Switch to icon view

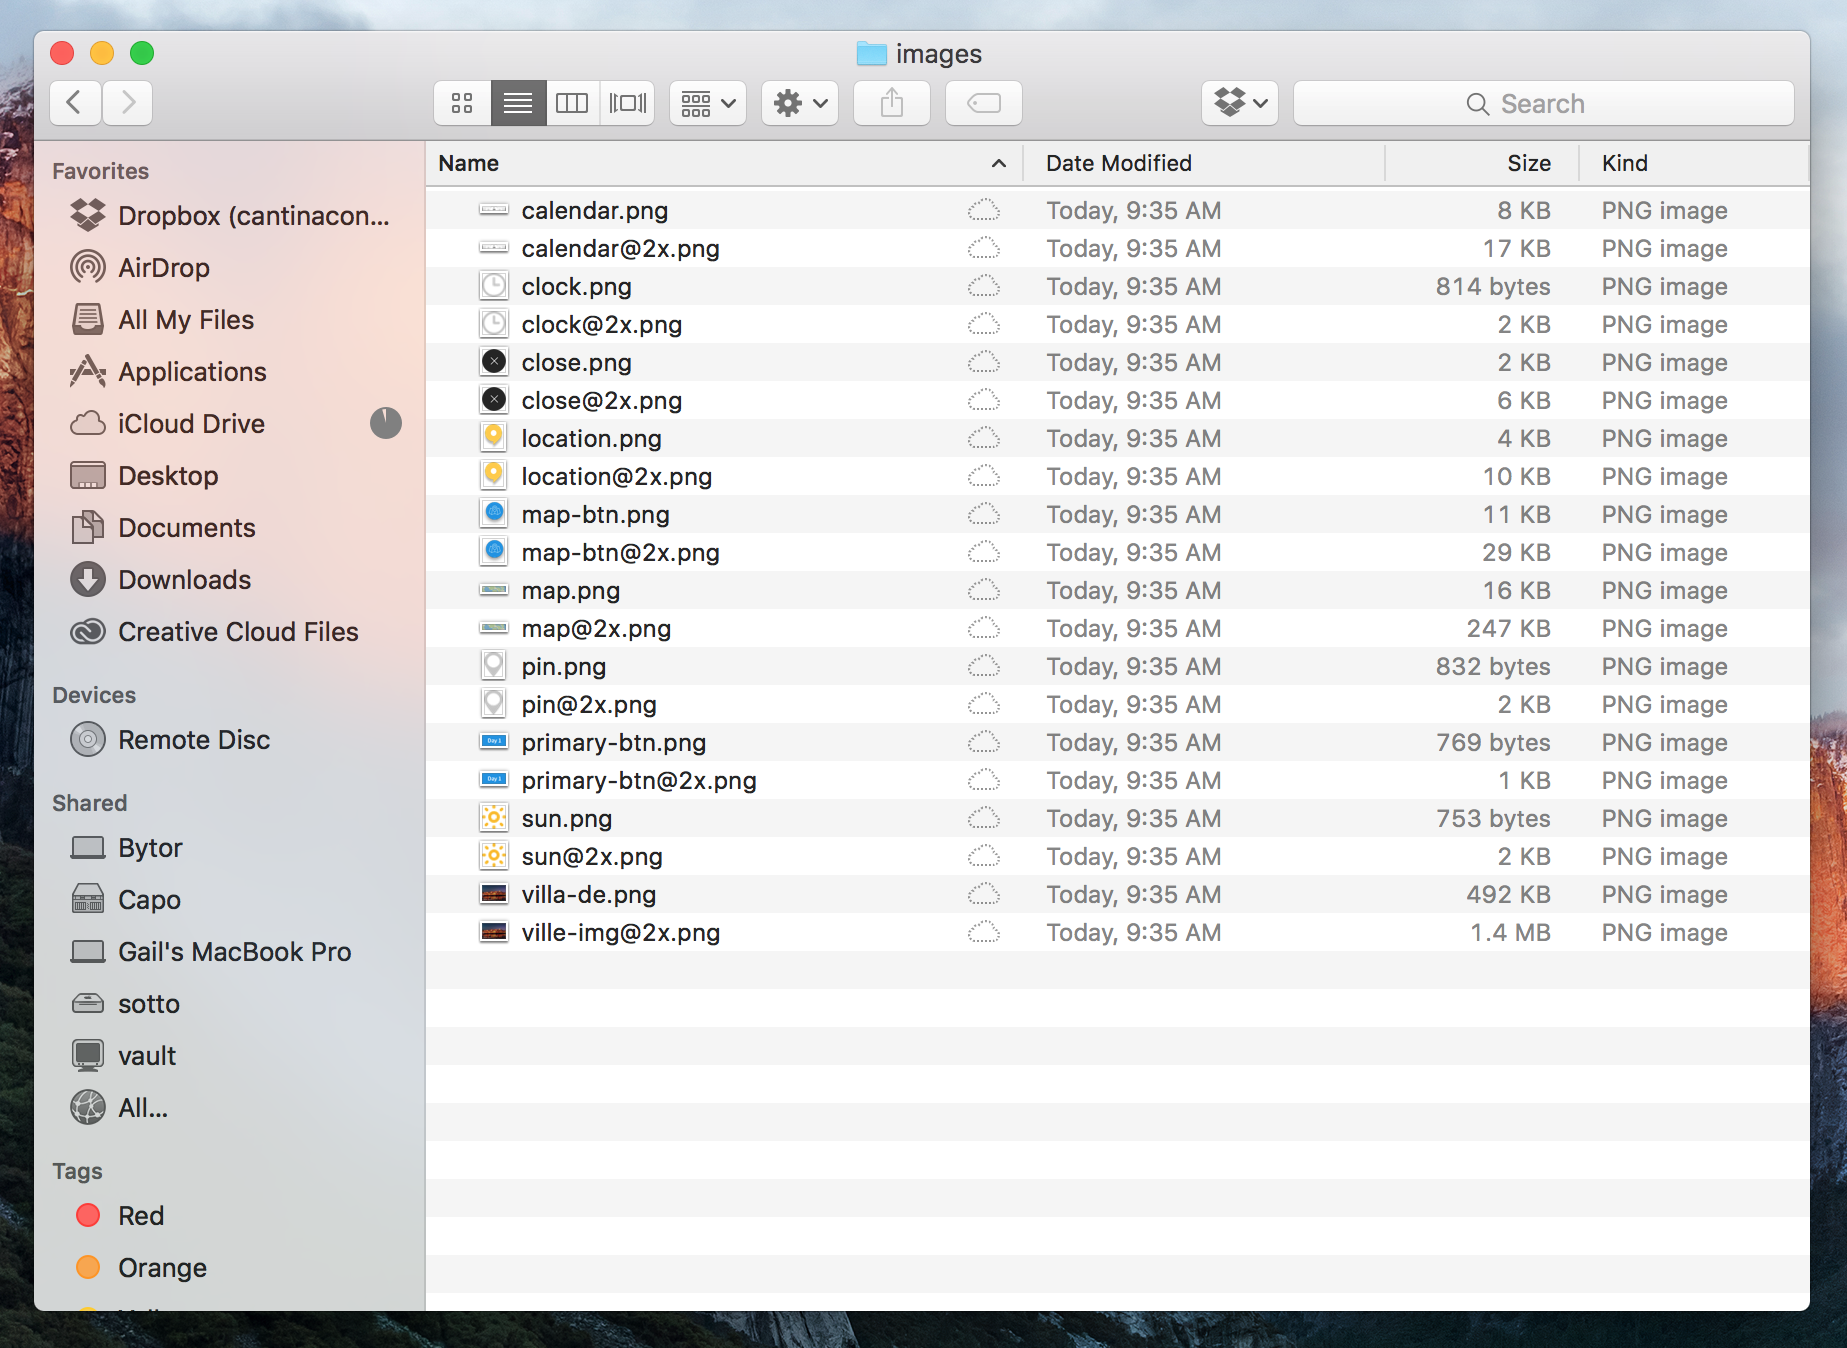tap(461, 103)
